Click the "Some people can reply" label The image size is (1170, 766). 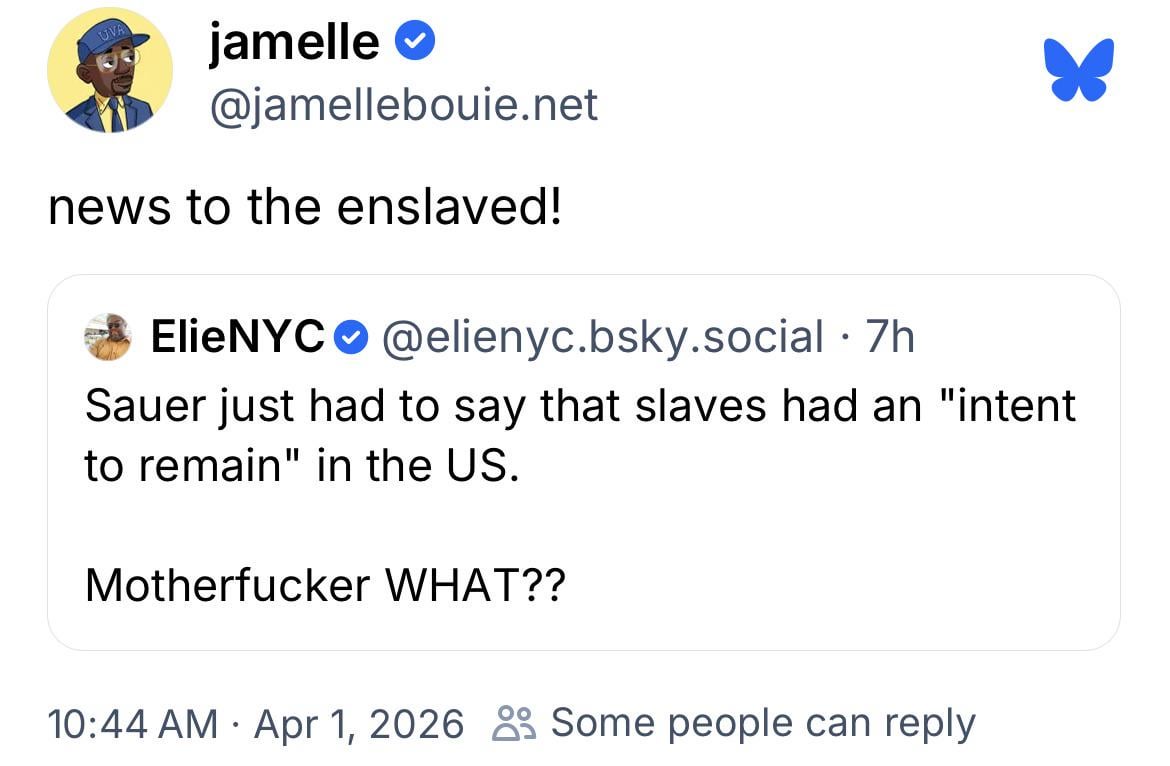point(762,722)
